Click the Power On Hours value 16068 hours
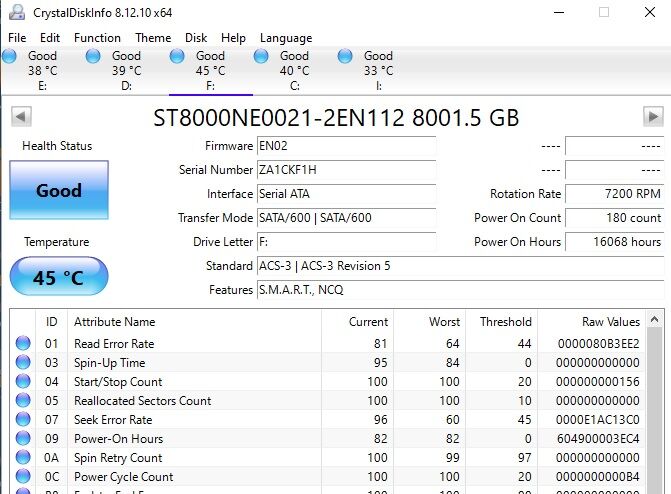This screenshot has height=494, width=671. coord(615,242)
